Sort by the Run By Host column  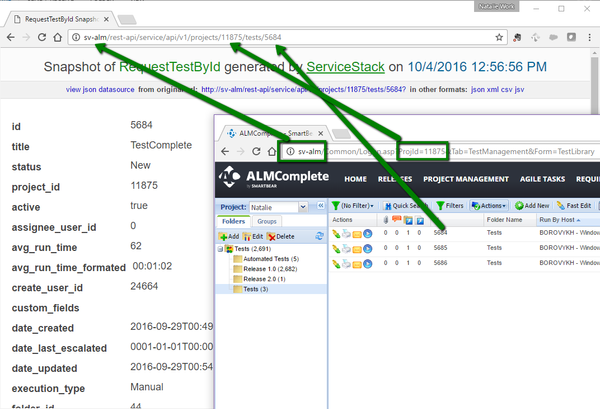click(559, 220)
